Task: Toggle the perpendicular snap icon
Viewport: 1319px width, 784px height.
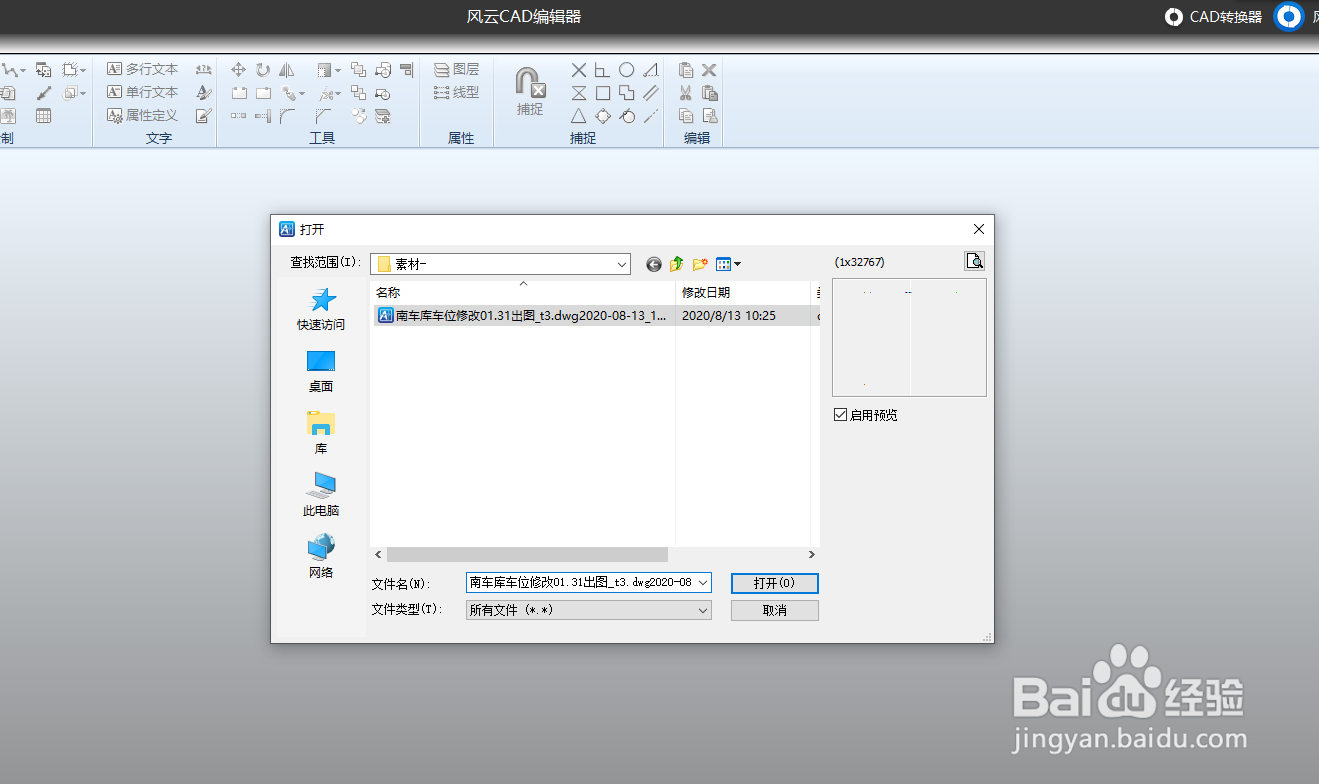Action: [x=603, y=70]
